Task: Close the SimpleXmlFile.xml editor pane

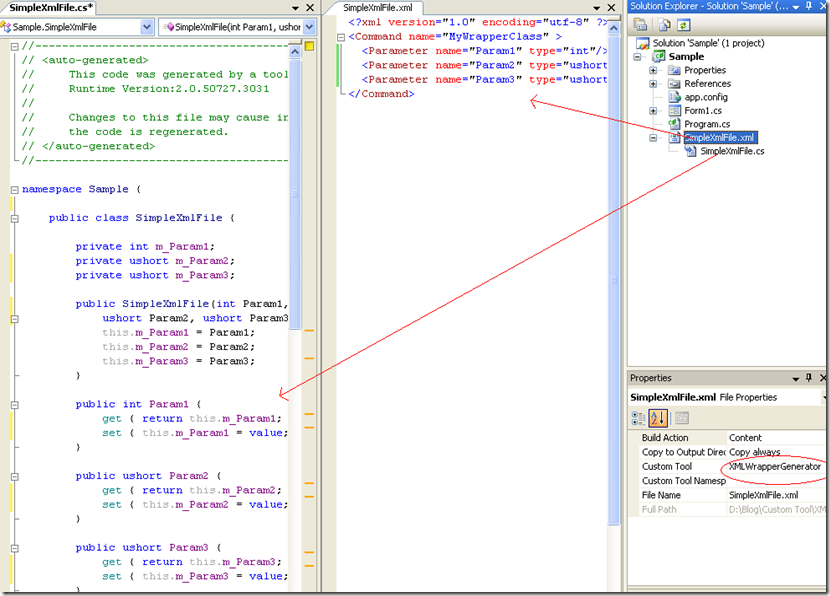Action: point(611,7)
